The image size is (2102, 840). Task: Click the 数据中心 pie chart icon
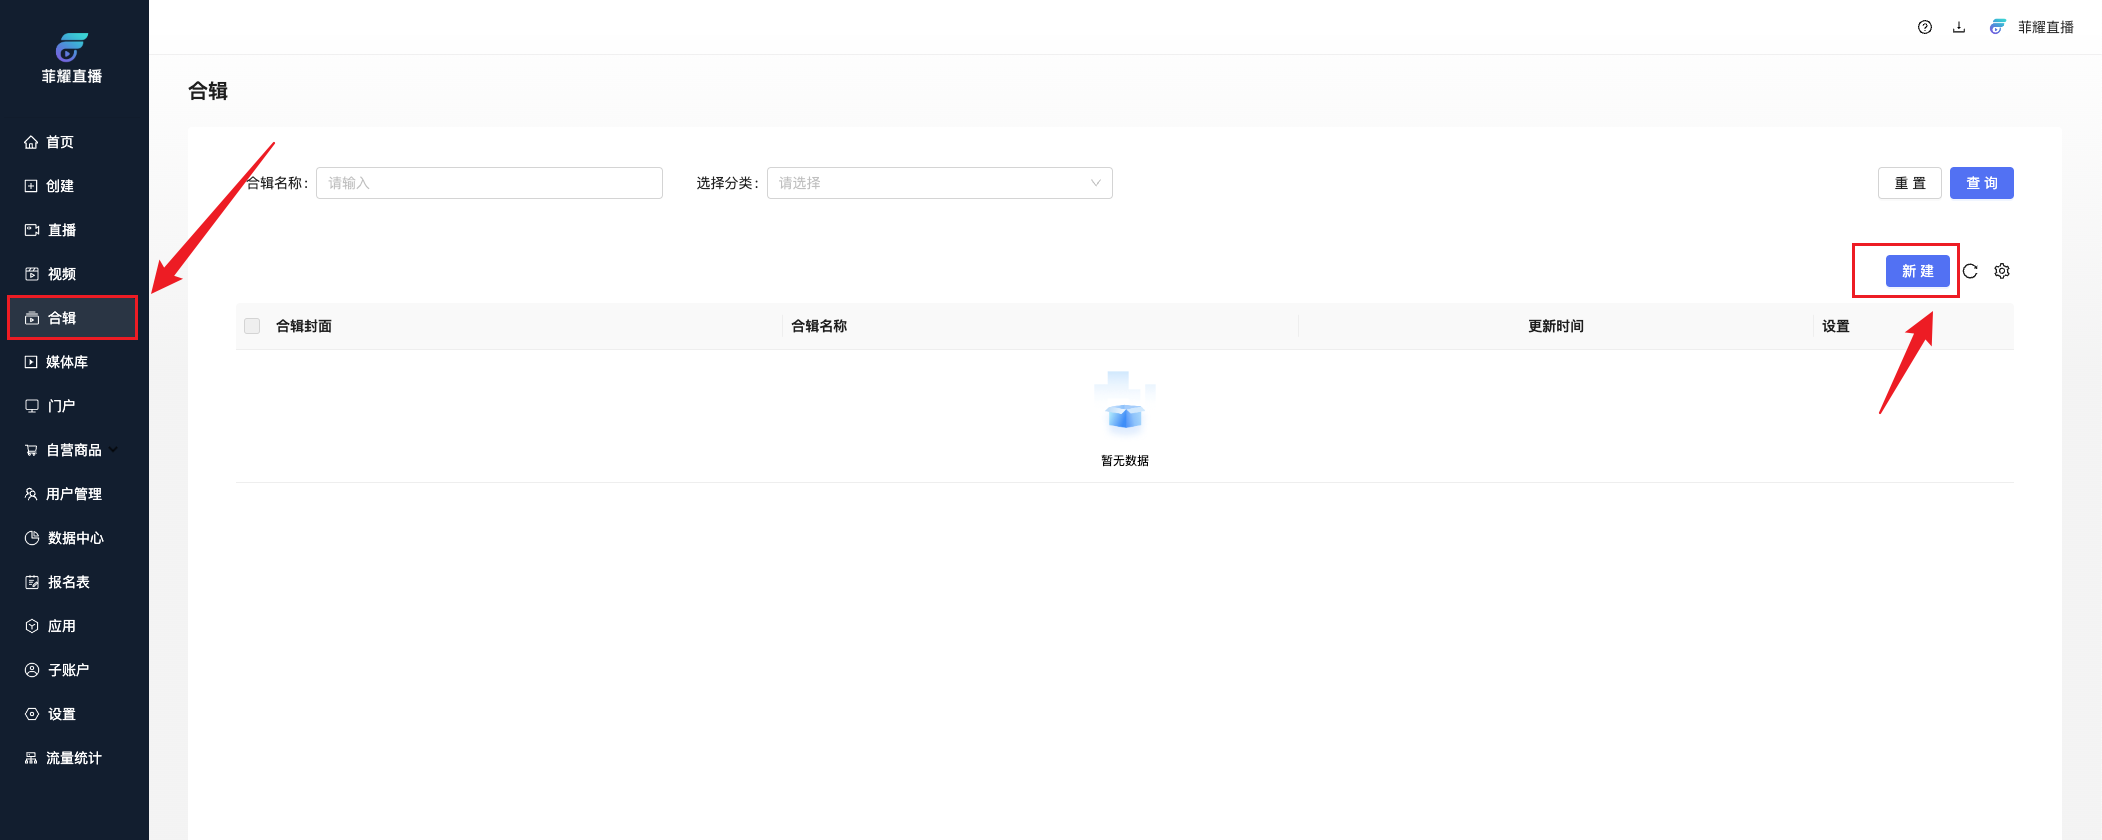click(32, 538)
